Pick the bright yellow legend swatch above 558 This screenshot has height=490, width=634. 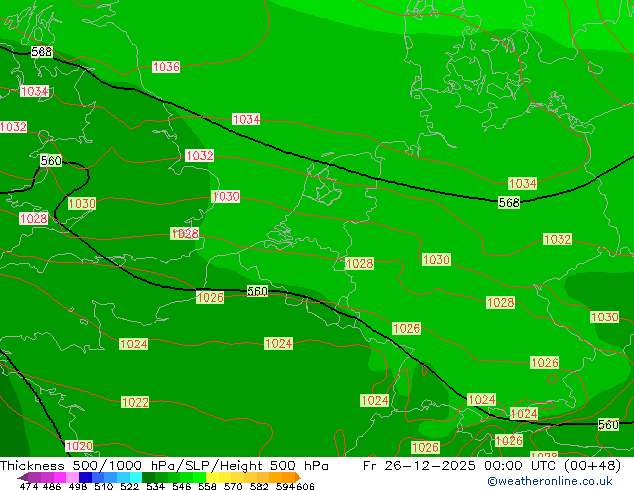tap(212, 477)
